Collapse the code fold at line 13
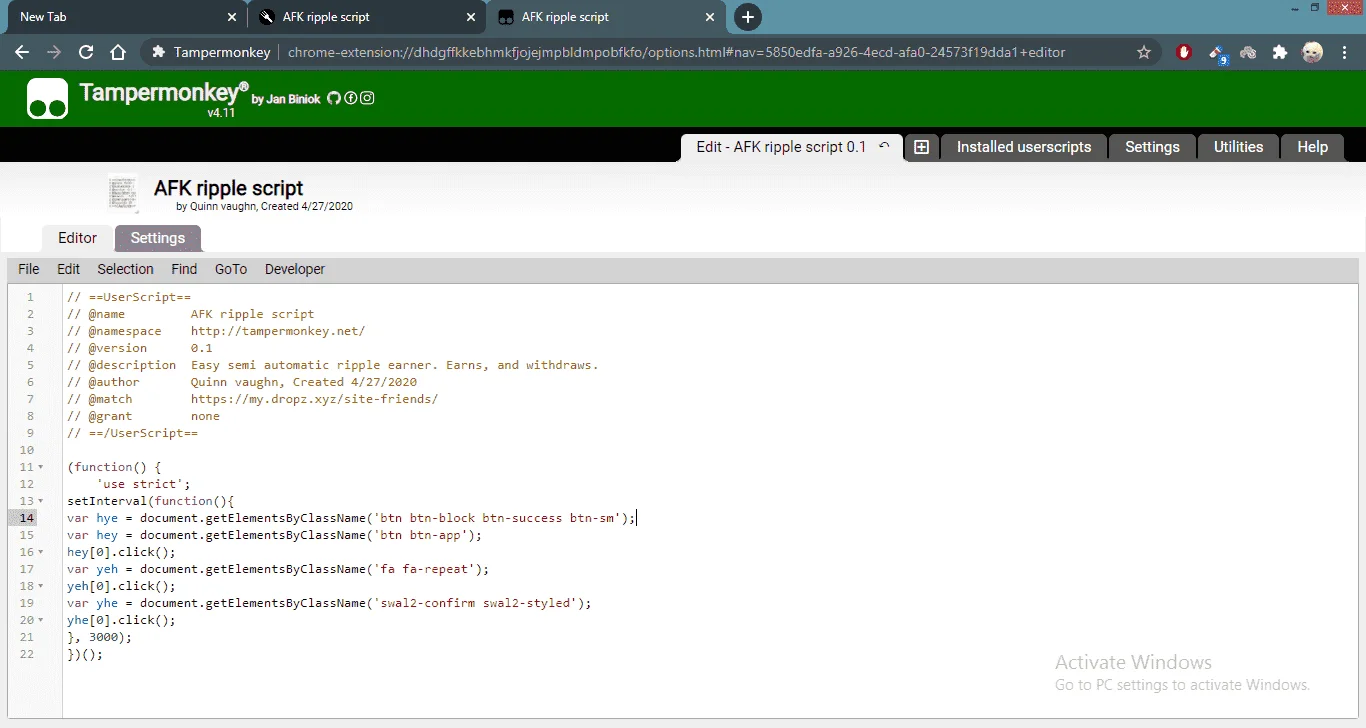 tap(40, 501)
